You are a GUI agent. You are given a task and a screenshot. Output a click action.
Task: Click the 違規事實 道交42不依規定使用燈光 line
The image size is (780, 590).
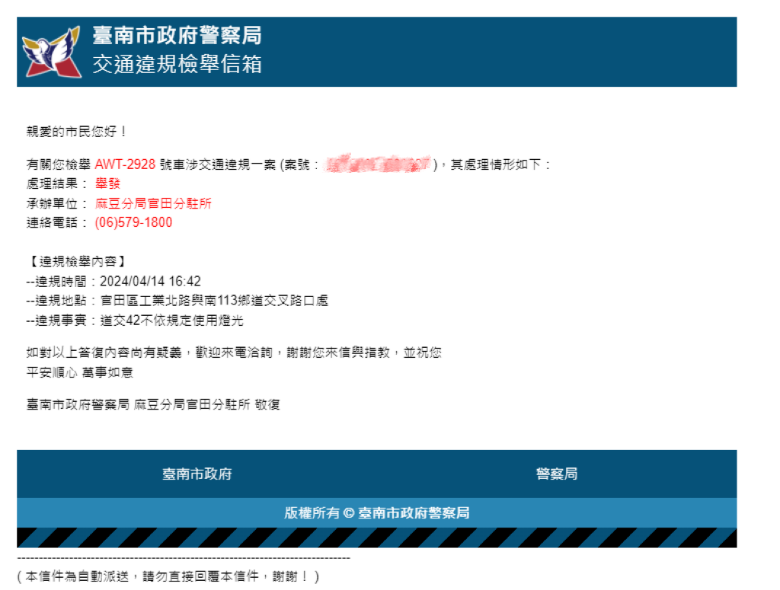click(135, 320)
